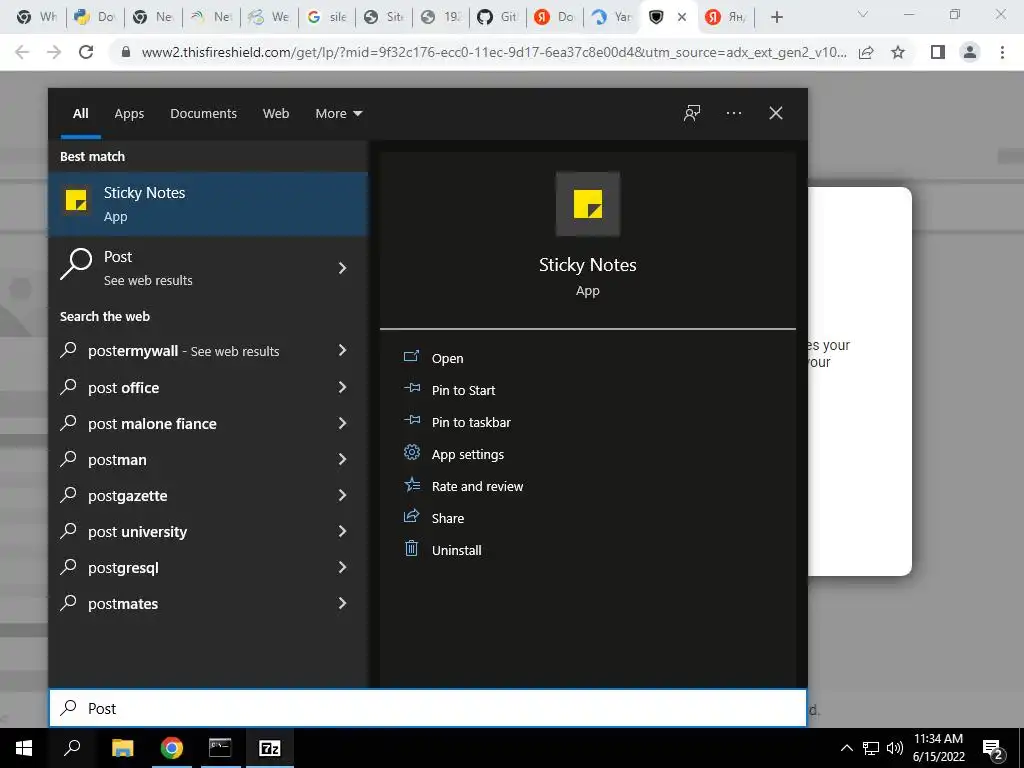Screen dimensions: 1024x768
Task: Open Command Prompt from the taskbar
Action: coord(220,748)
